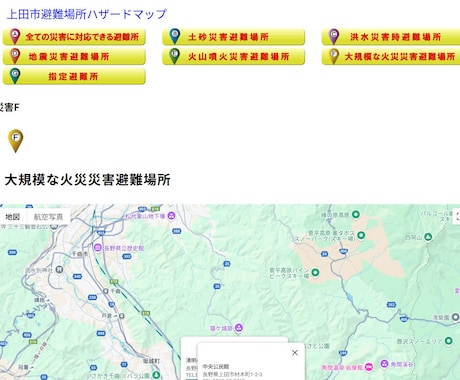The height and width of the screenshot is (380, 460).
Task: Click the 角間温泉 岩屋館 pink marker
Action: (x=368, y=367)
